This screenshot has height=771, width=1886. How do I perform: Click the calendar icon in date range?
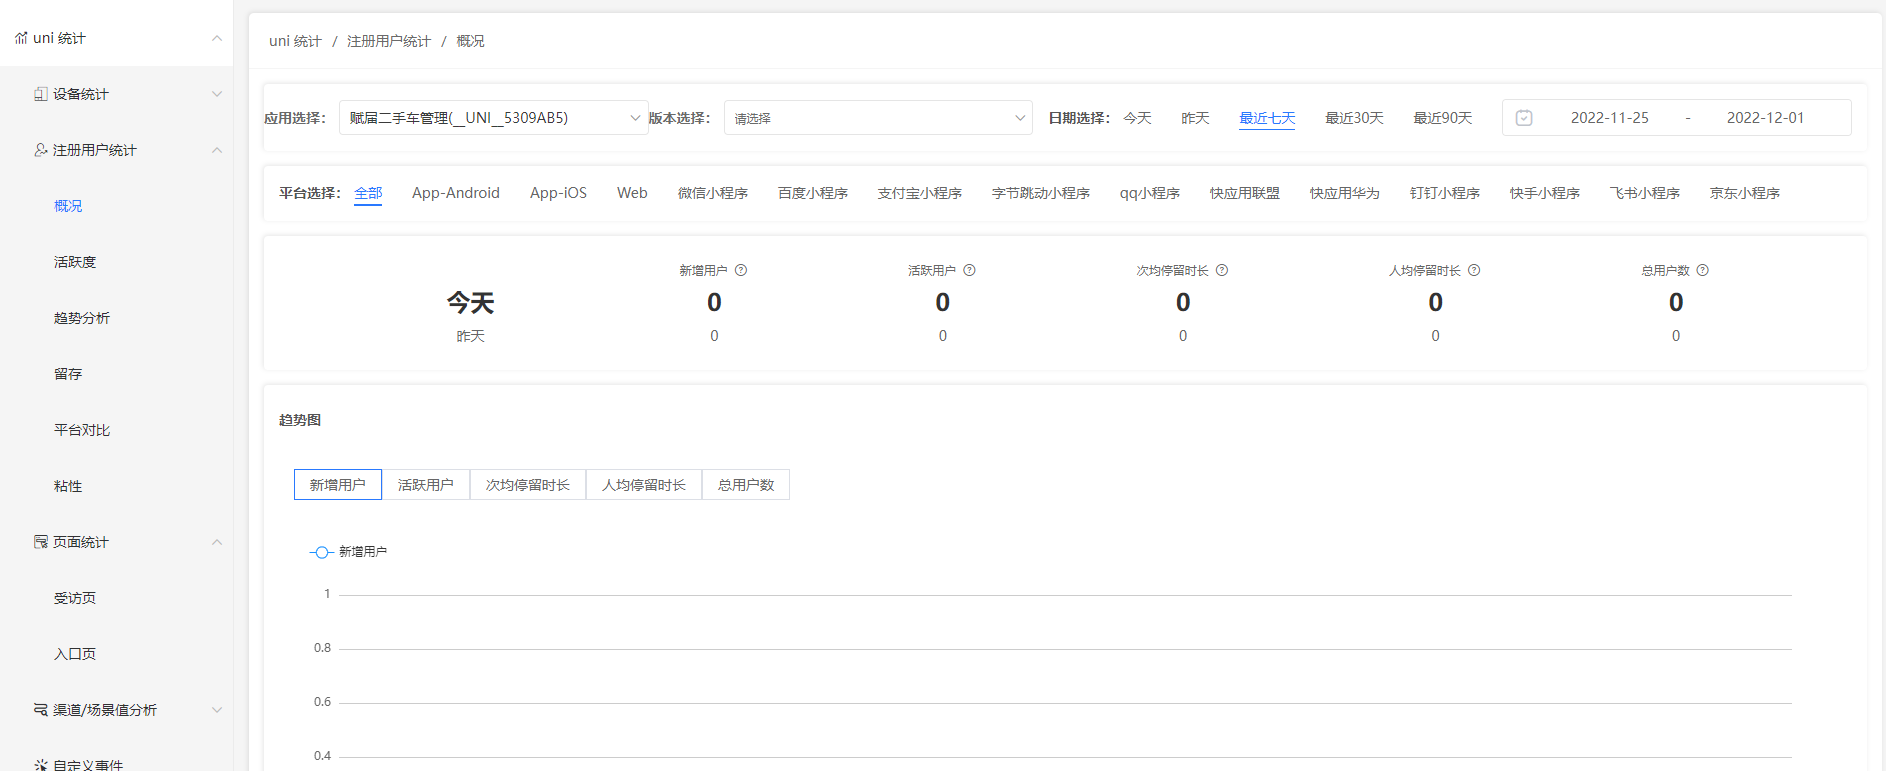(x=1524, y=118)
